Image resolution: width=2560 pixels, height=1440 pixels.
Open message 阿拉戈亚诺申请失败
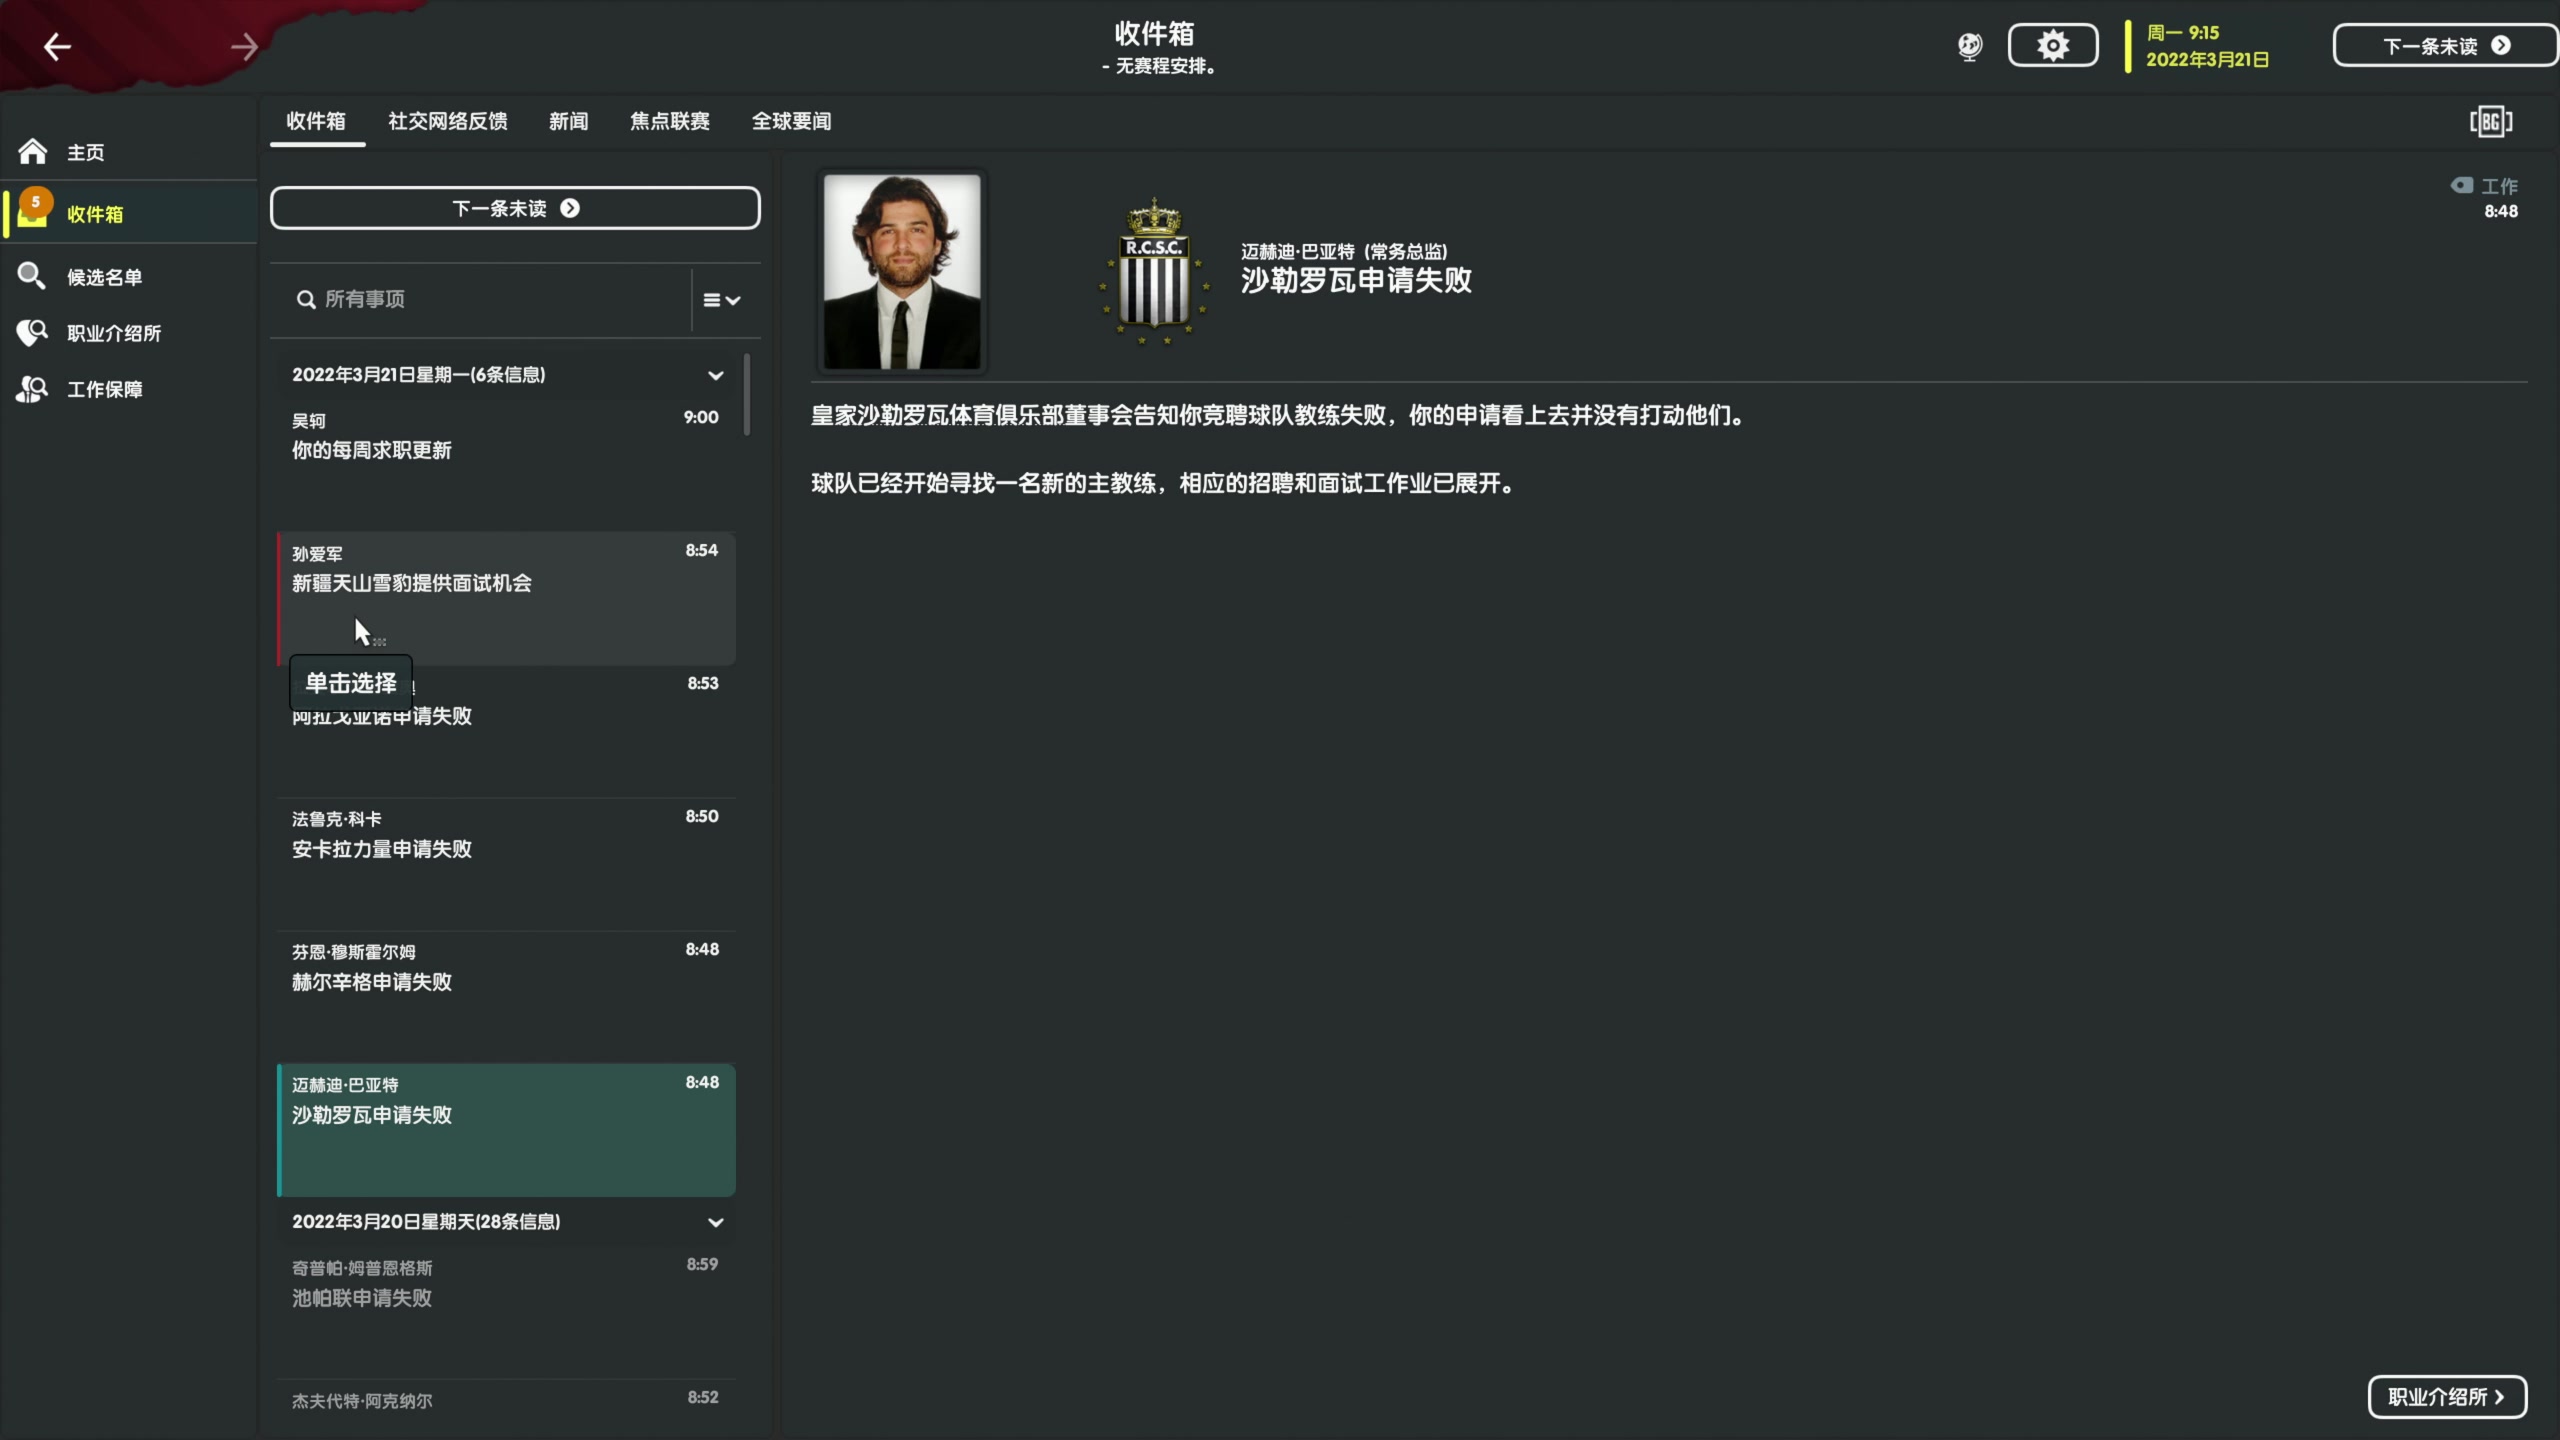(x=506, y=731)
